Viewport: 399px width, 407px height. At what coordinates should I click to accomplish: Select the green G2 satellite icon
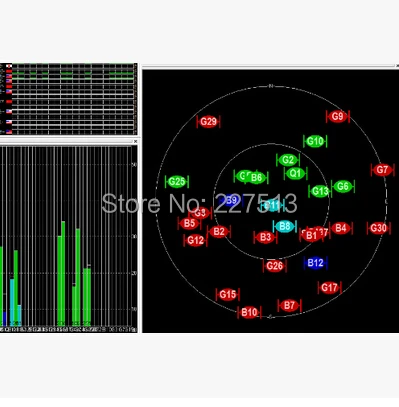point(288,160)
